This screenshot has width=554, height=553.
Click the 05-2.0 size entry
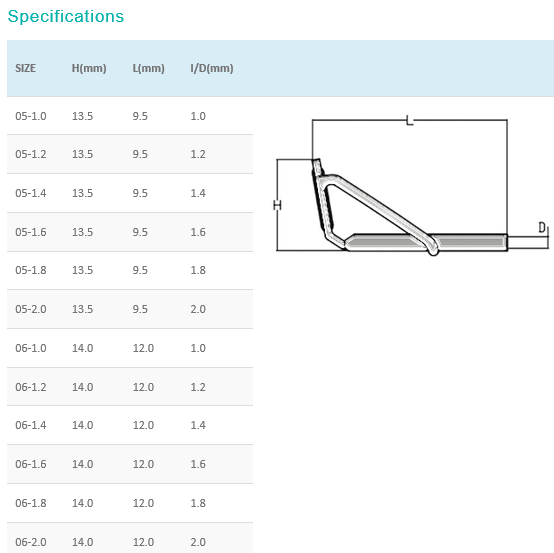(31, 309)
